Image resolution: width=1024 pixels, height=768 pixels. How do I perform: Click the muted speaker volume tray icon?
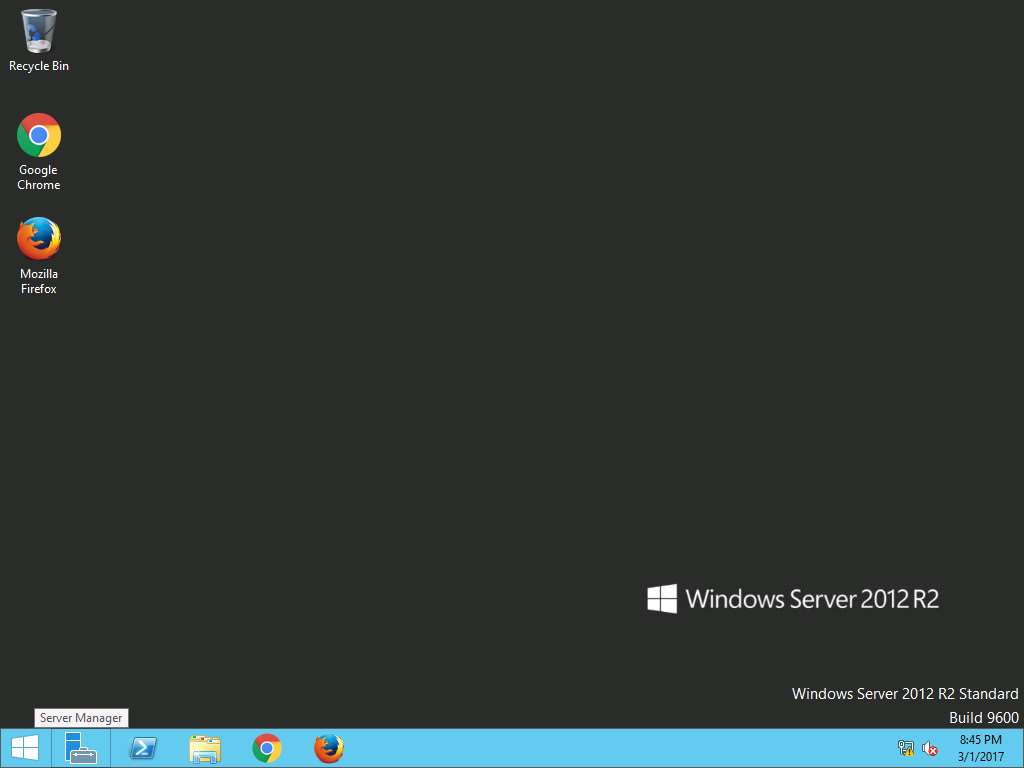coord(929,748)
